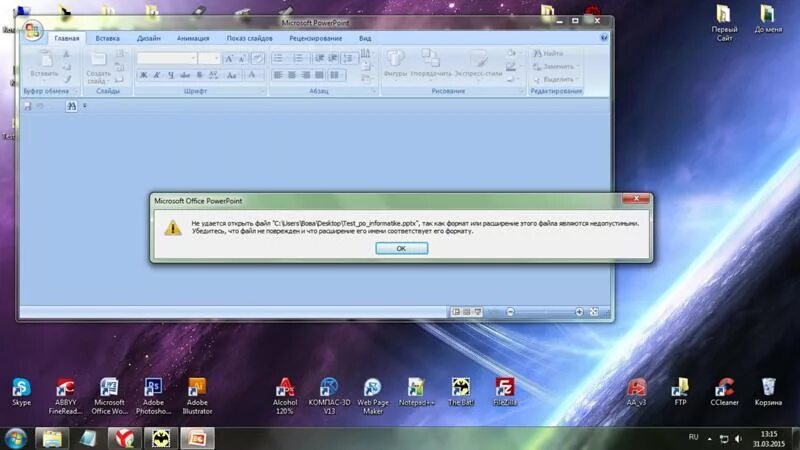This screenshot has height=450, width=800.
Task: Open the font color A dropdown
Action: click(252, 75)
